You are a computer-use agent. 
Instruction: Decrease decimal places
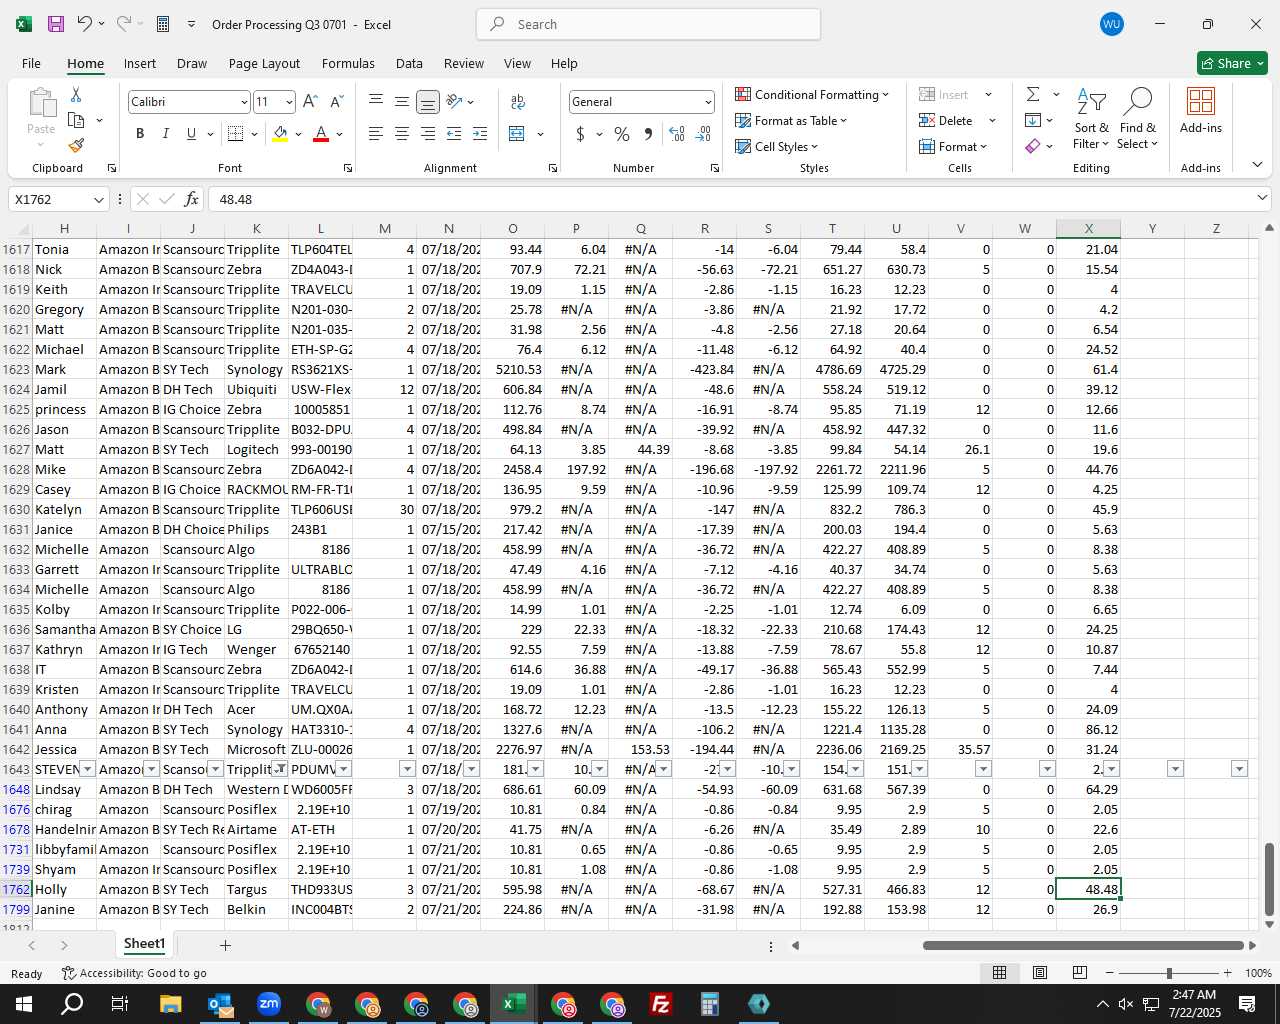(703, 134)
